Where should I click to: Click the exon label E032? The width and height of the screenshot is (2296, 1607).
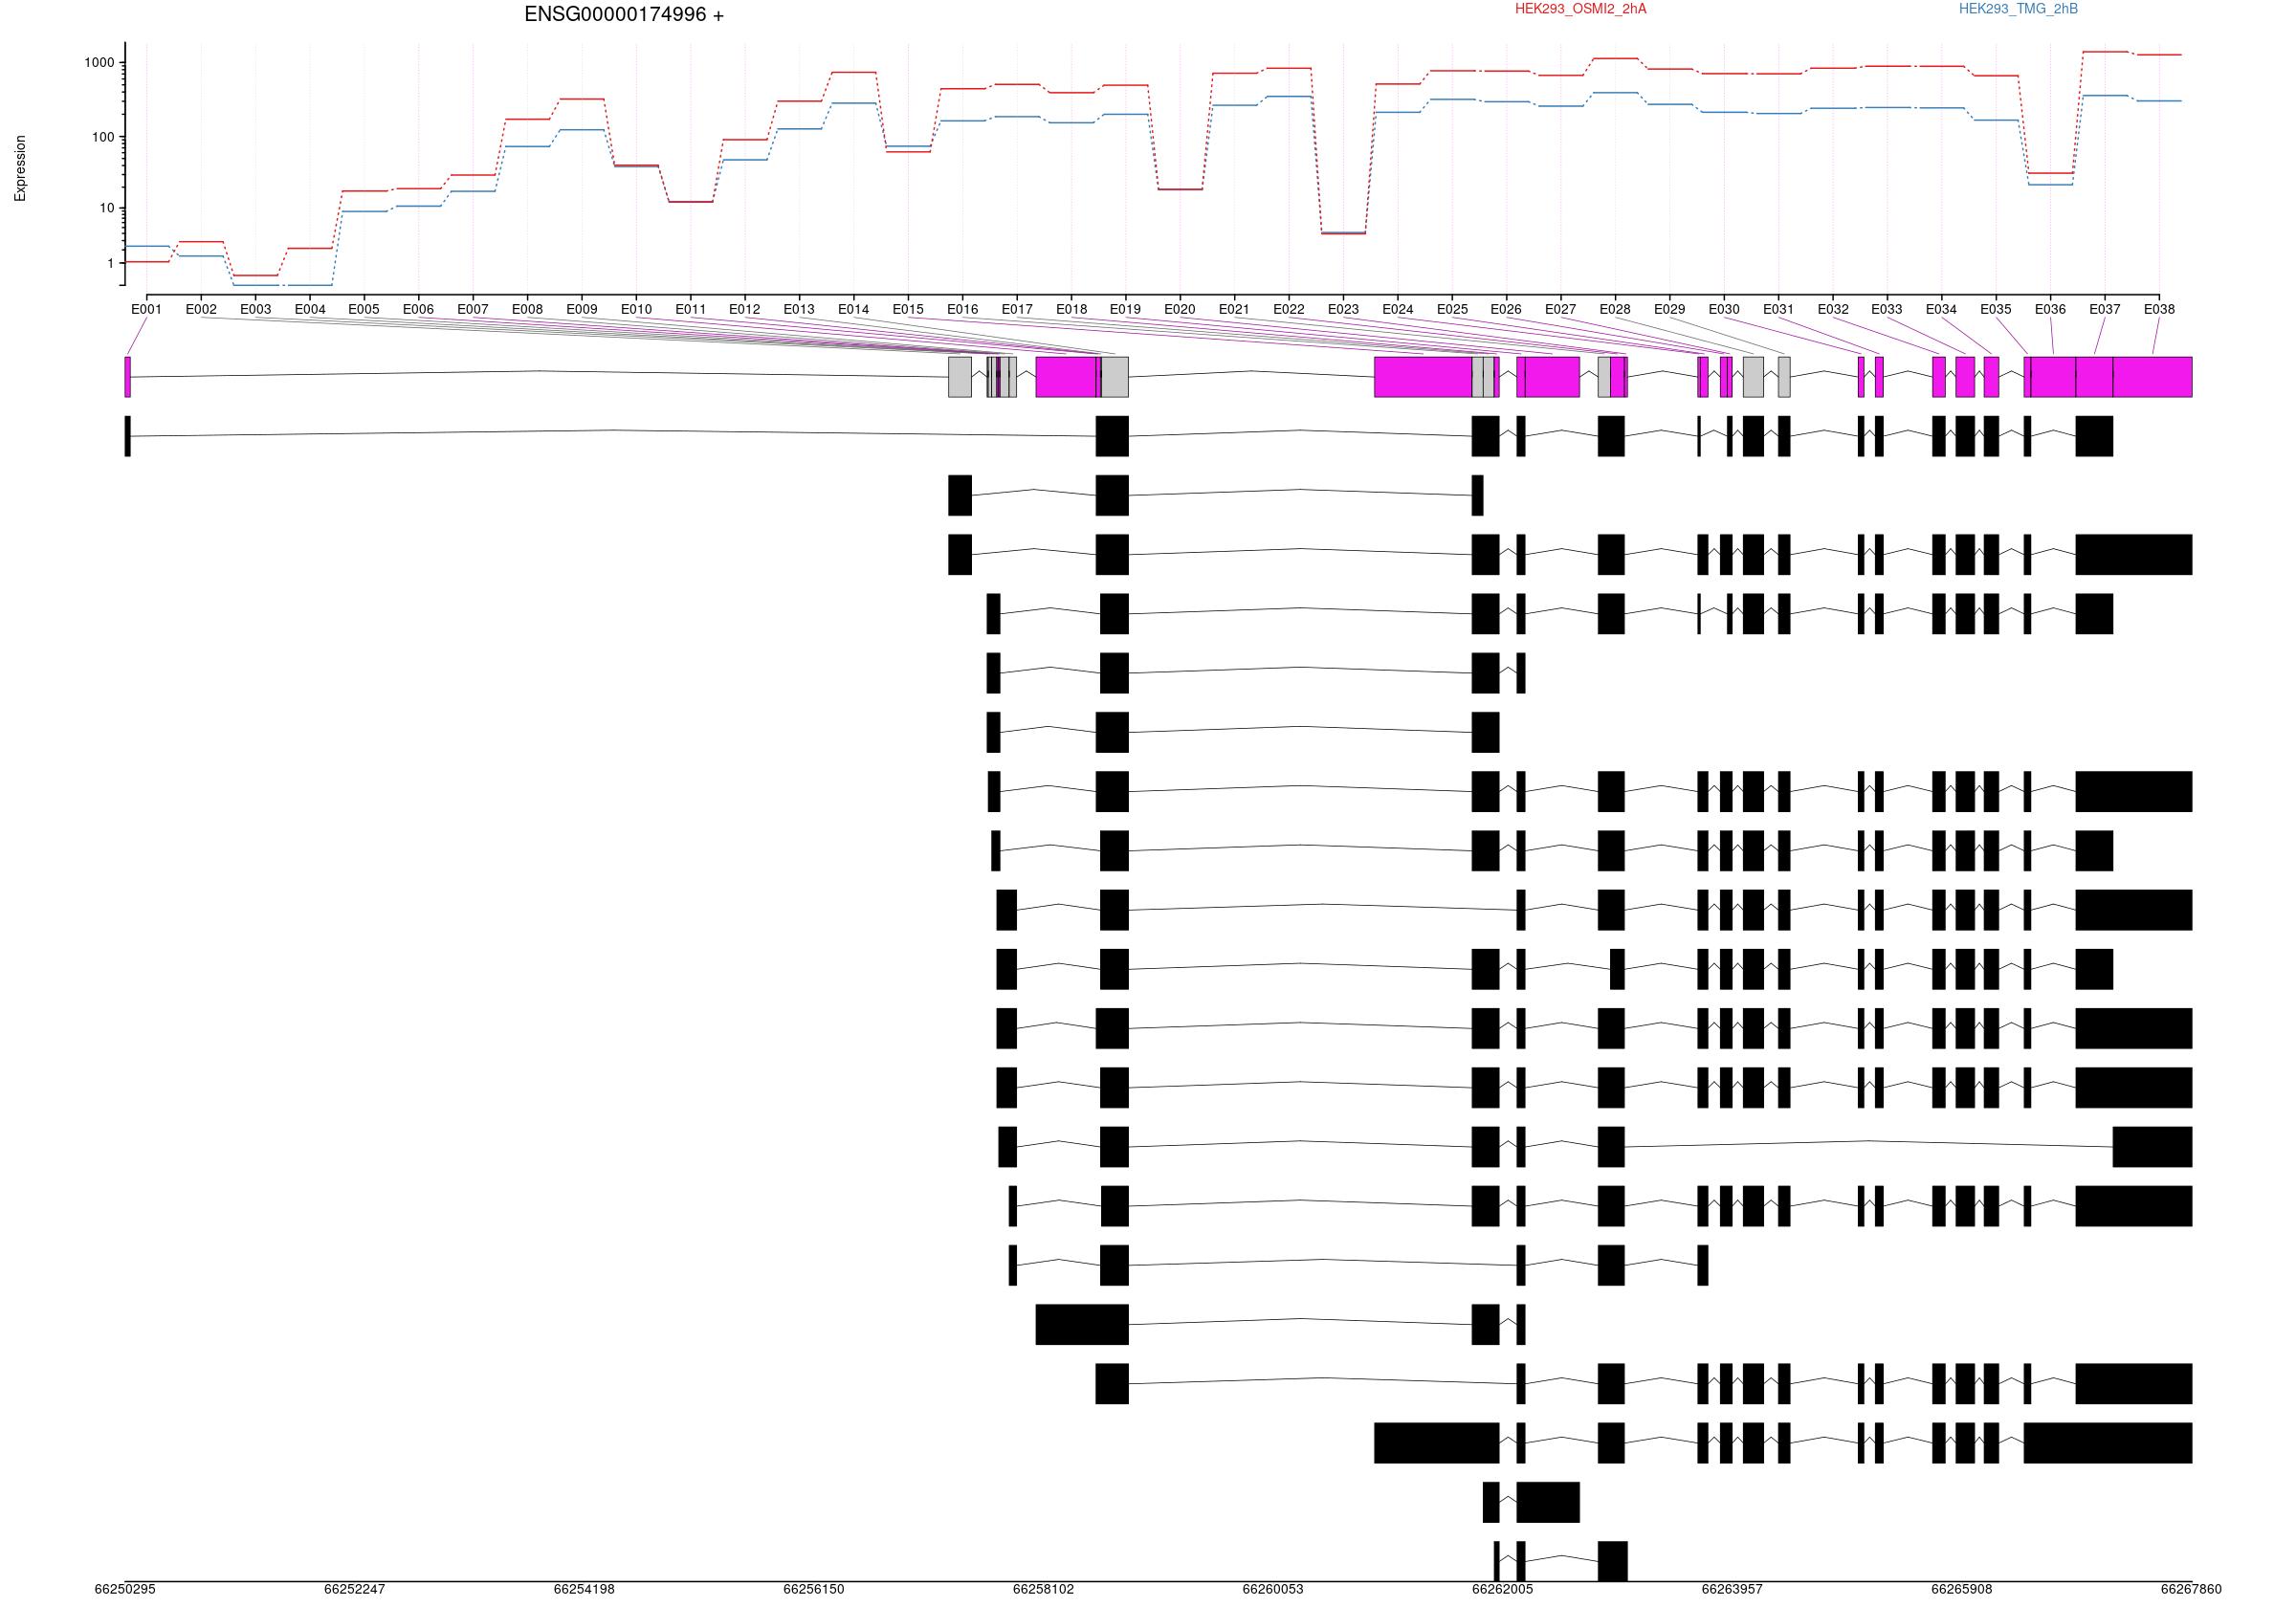click(1832, 309)
